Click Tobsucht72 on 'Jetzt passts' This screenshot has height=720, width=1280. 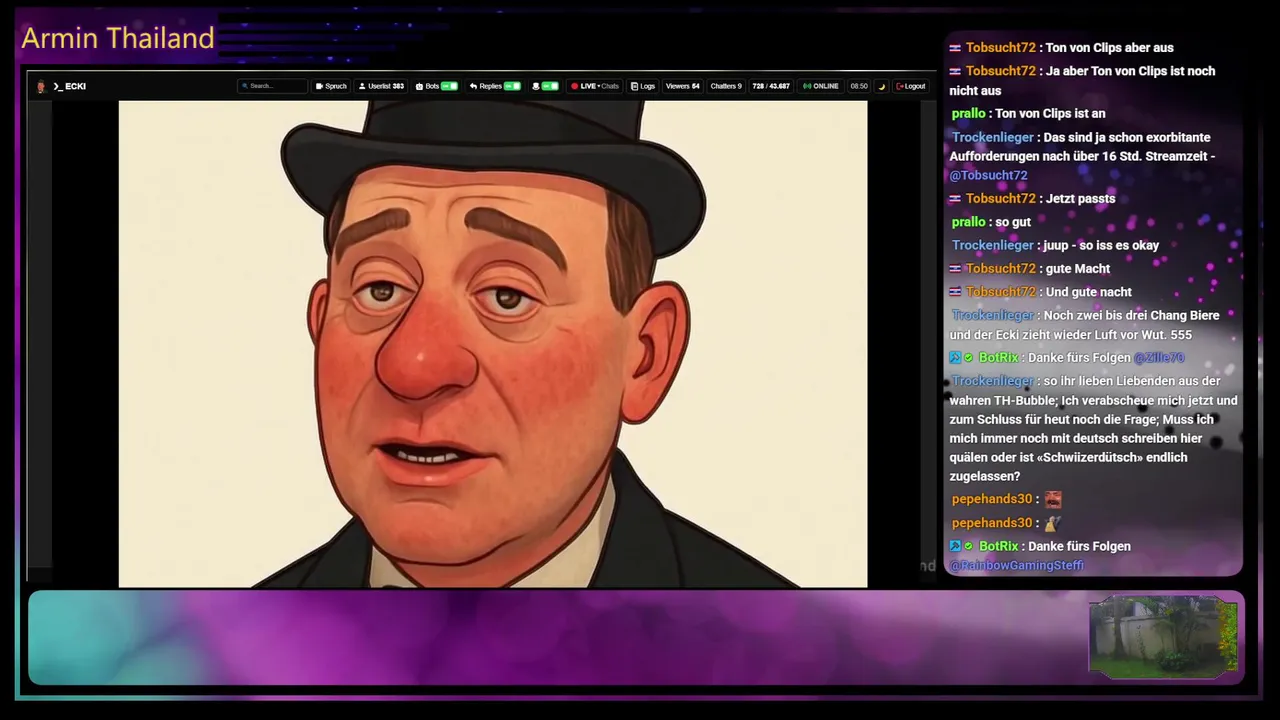(1001, 199)
